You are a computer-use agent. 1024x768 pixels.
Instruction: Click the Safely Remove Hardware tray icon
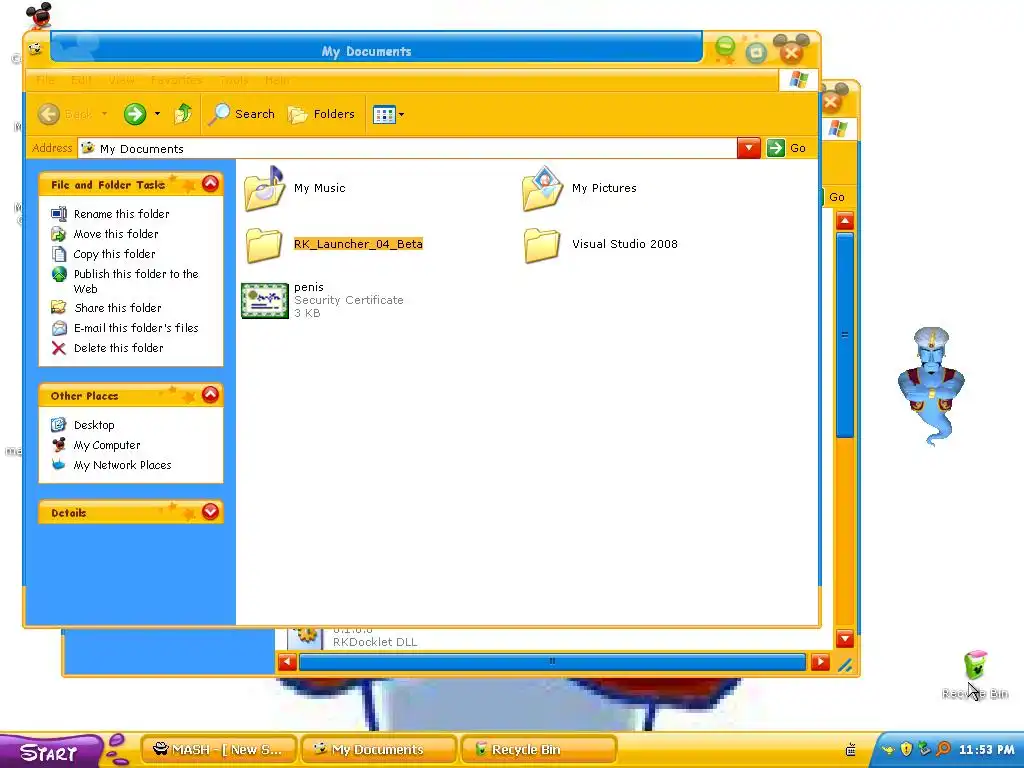click(x=924, y=749)
